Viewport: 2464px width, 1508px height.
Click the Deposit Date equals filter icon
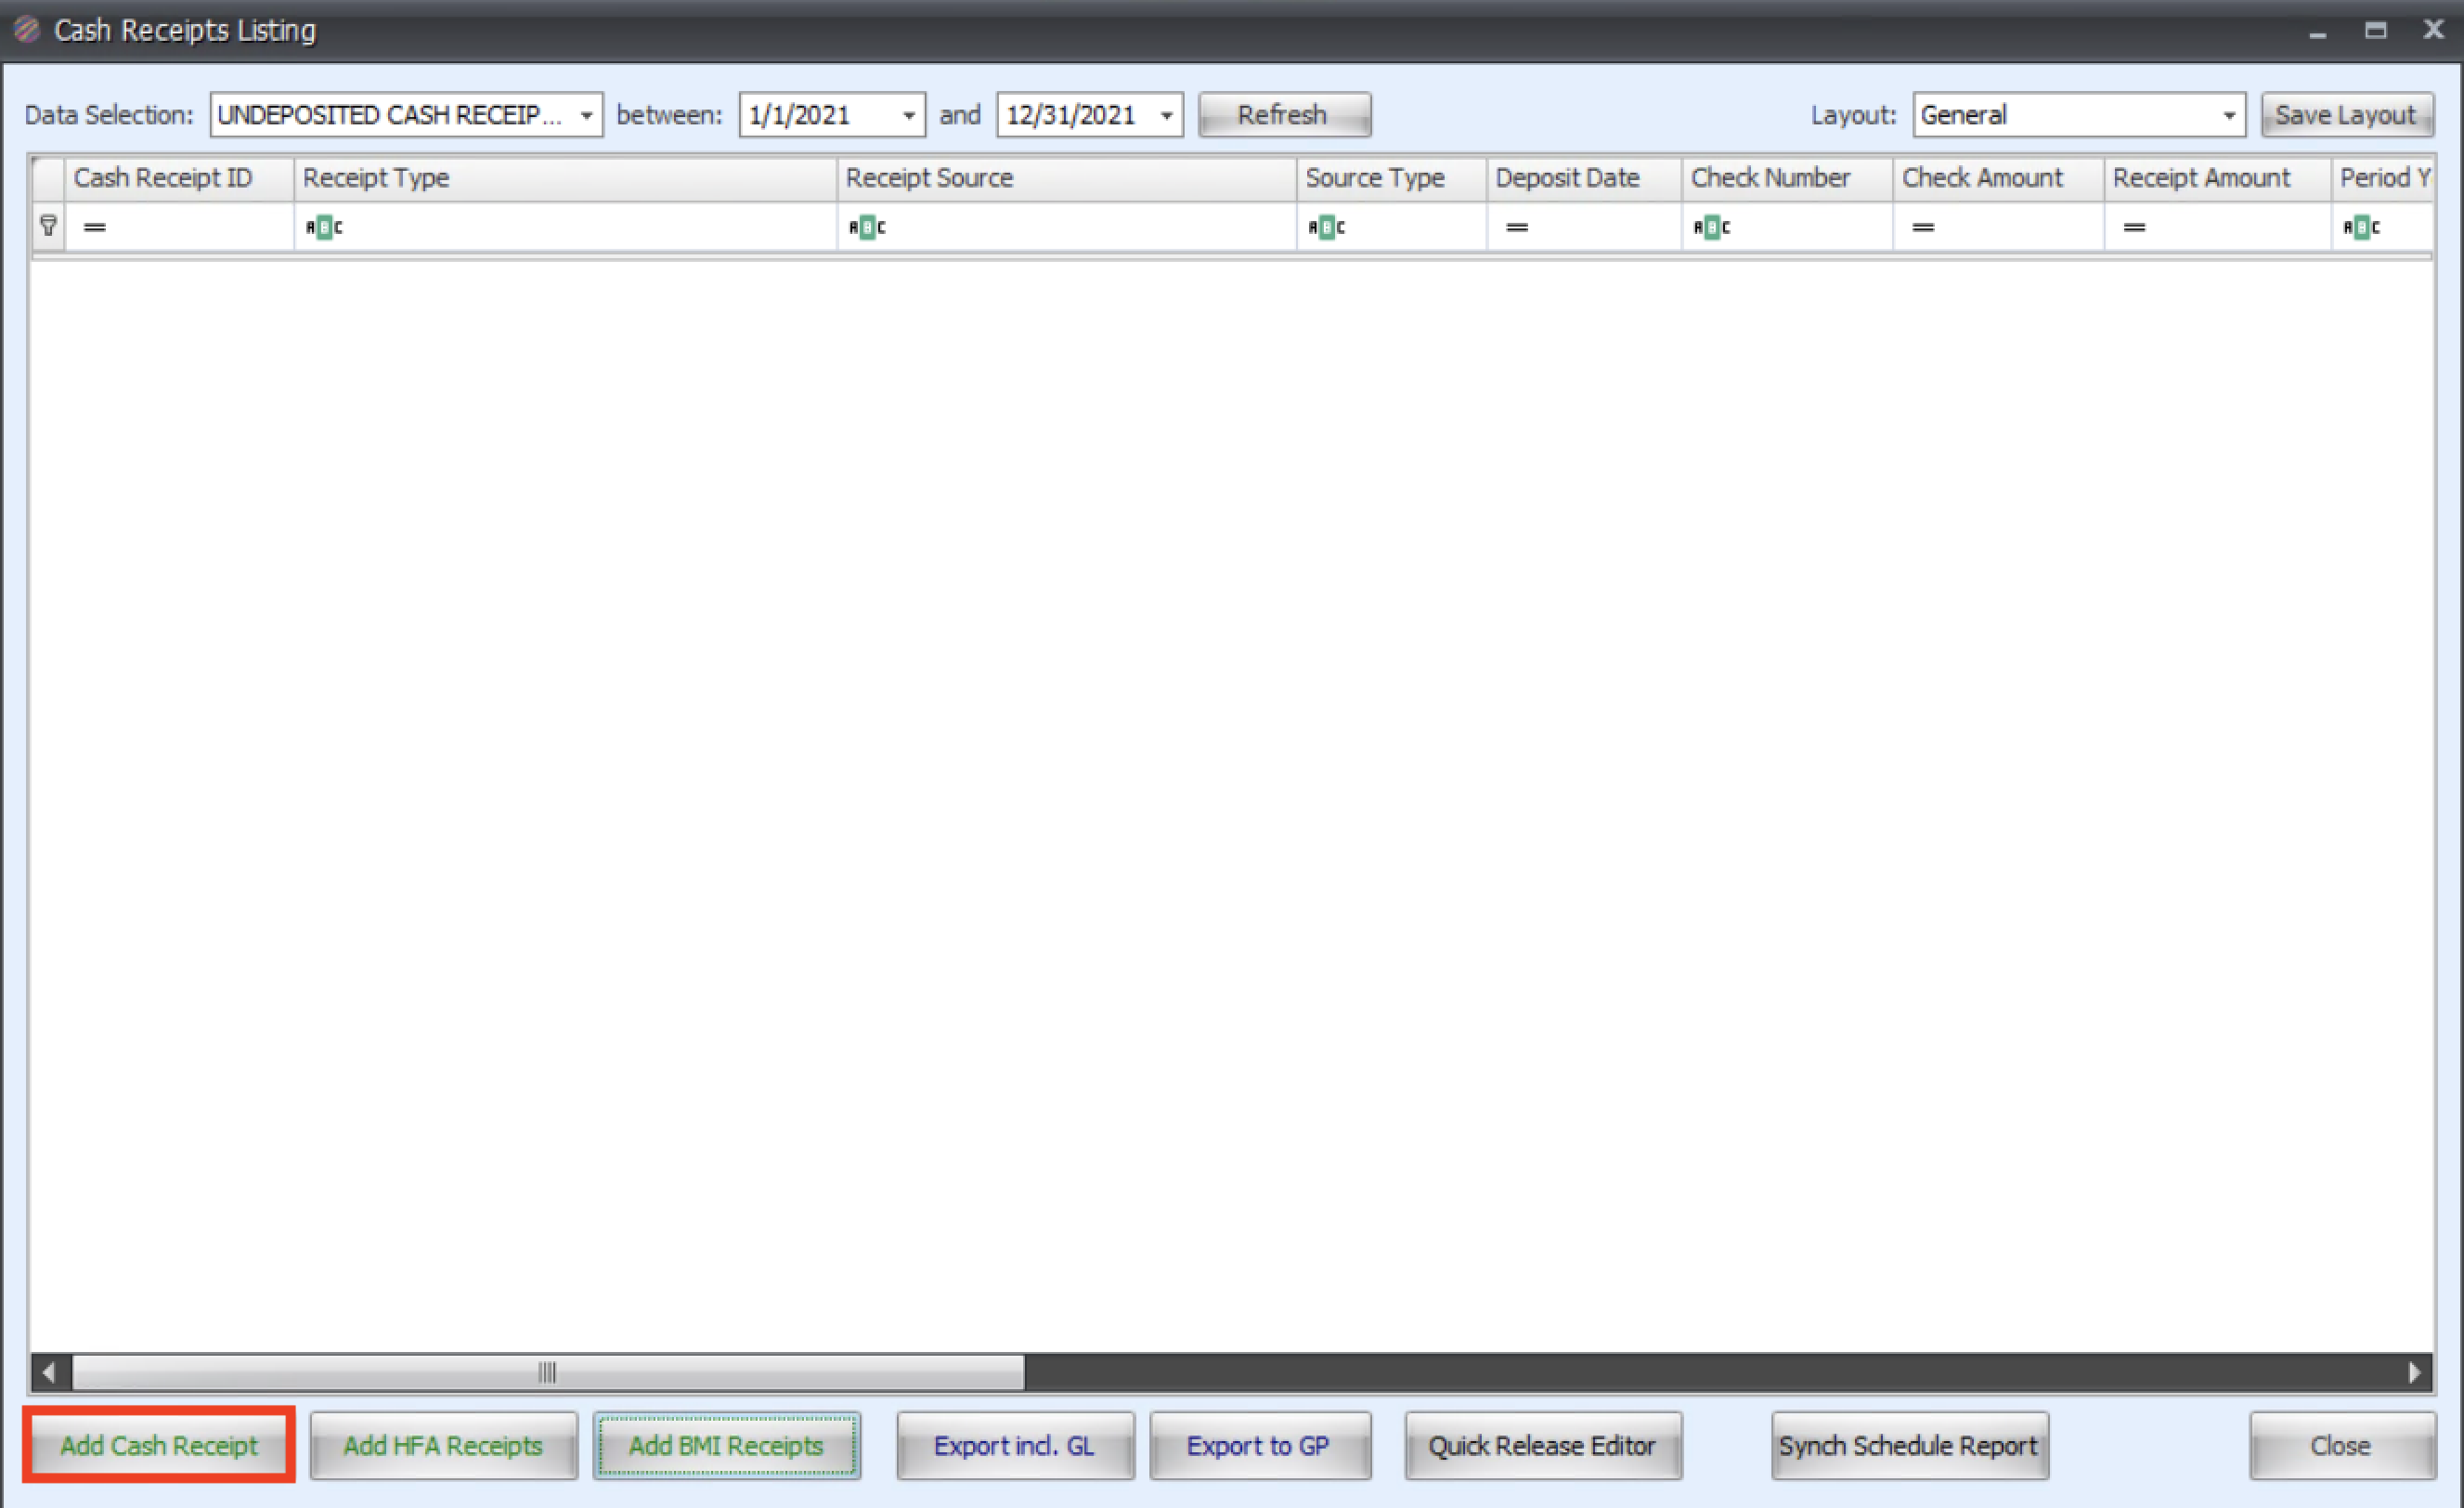(1517, 228)
